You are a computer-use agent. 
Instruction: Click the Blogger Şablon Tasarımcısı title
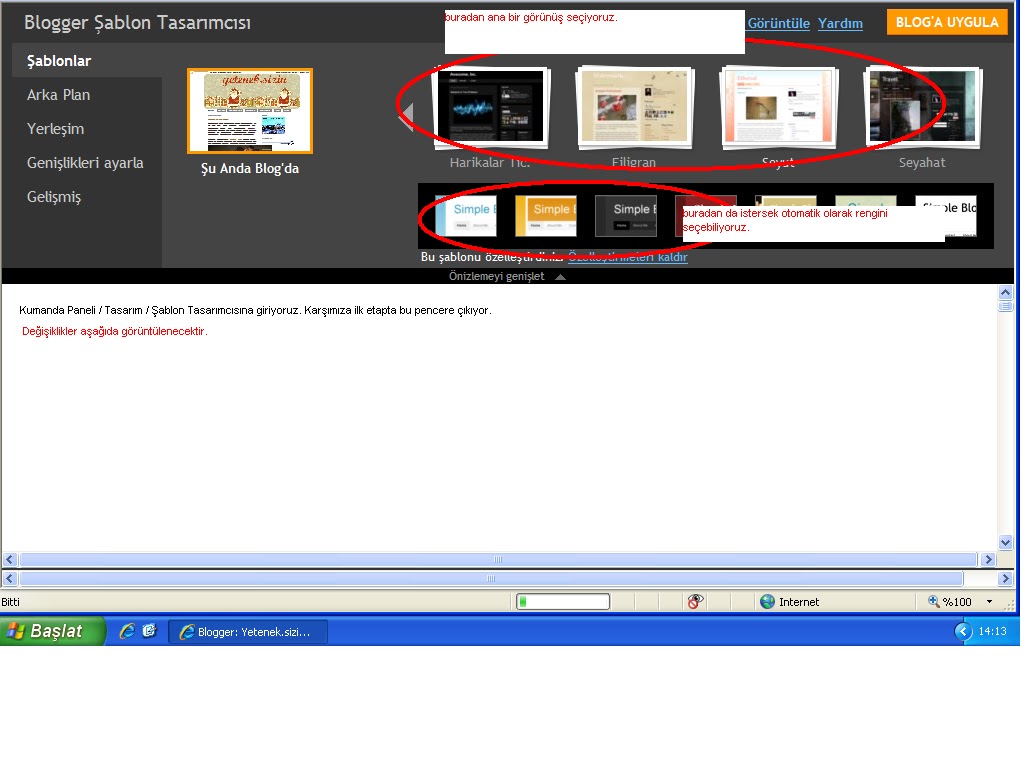pyautogui.click(x=137, y=23)
